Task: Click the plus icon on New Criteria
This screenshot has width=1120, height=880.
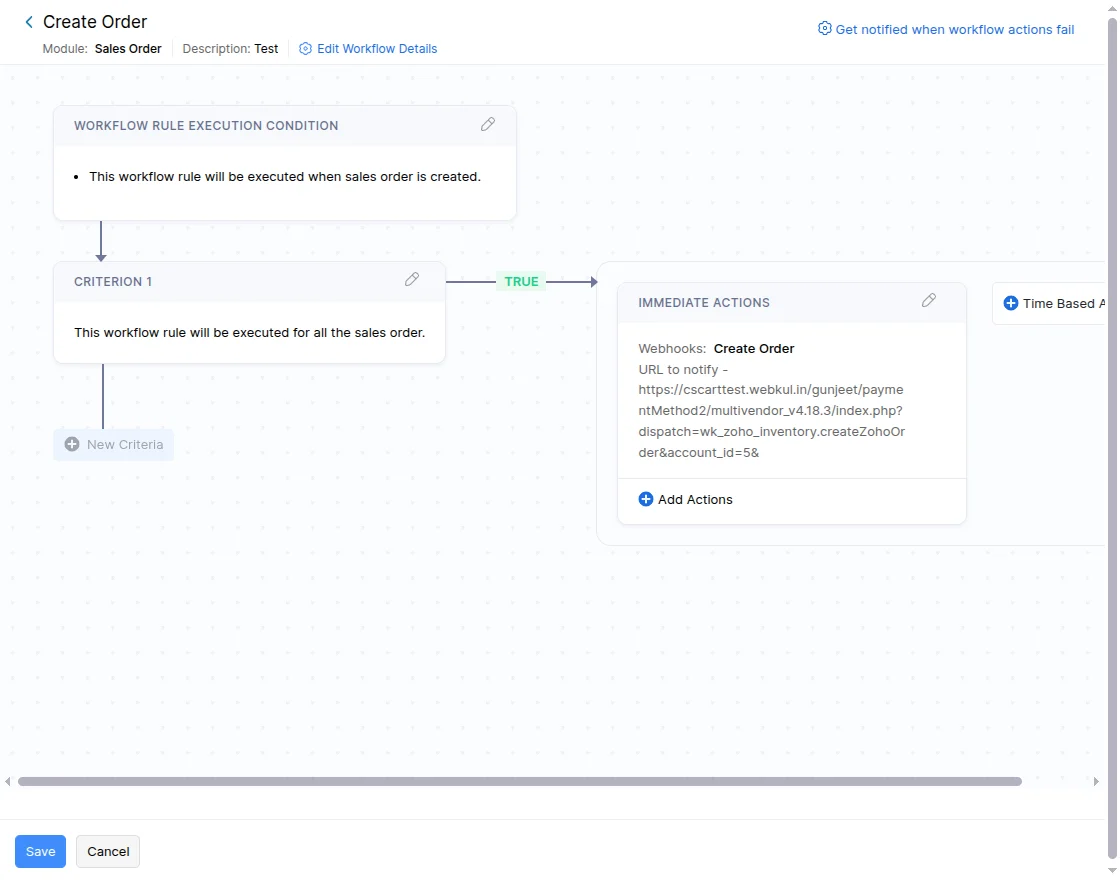Action: pos(72,444)
